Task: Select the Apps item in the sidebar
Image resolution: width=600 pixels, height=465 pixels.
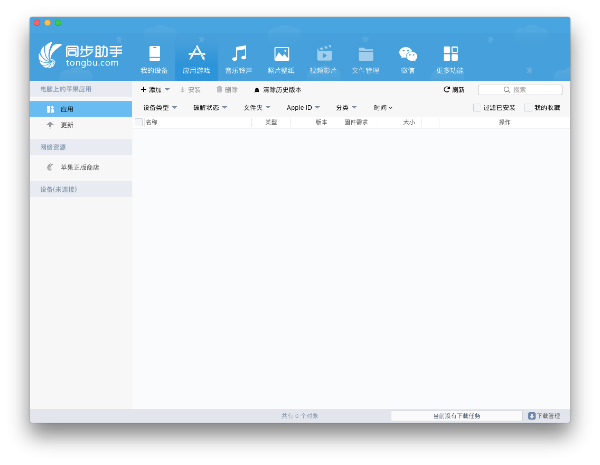Action: click(81, 109)
